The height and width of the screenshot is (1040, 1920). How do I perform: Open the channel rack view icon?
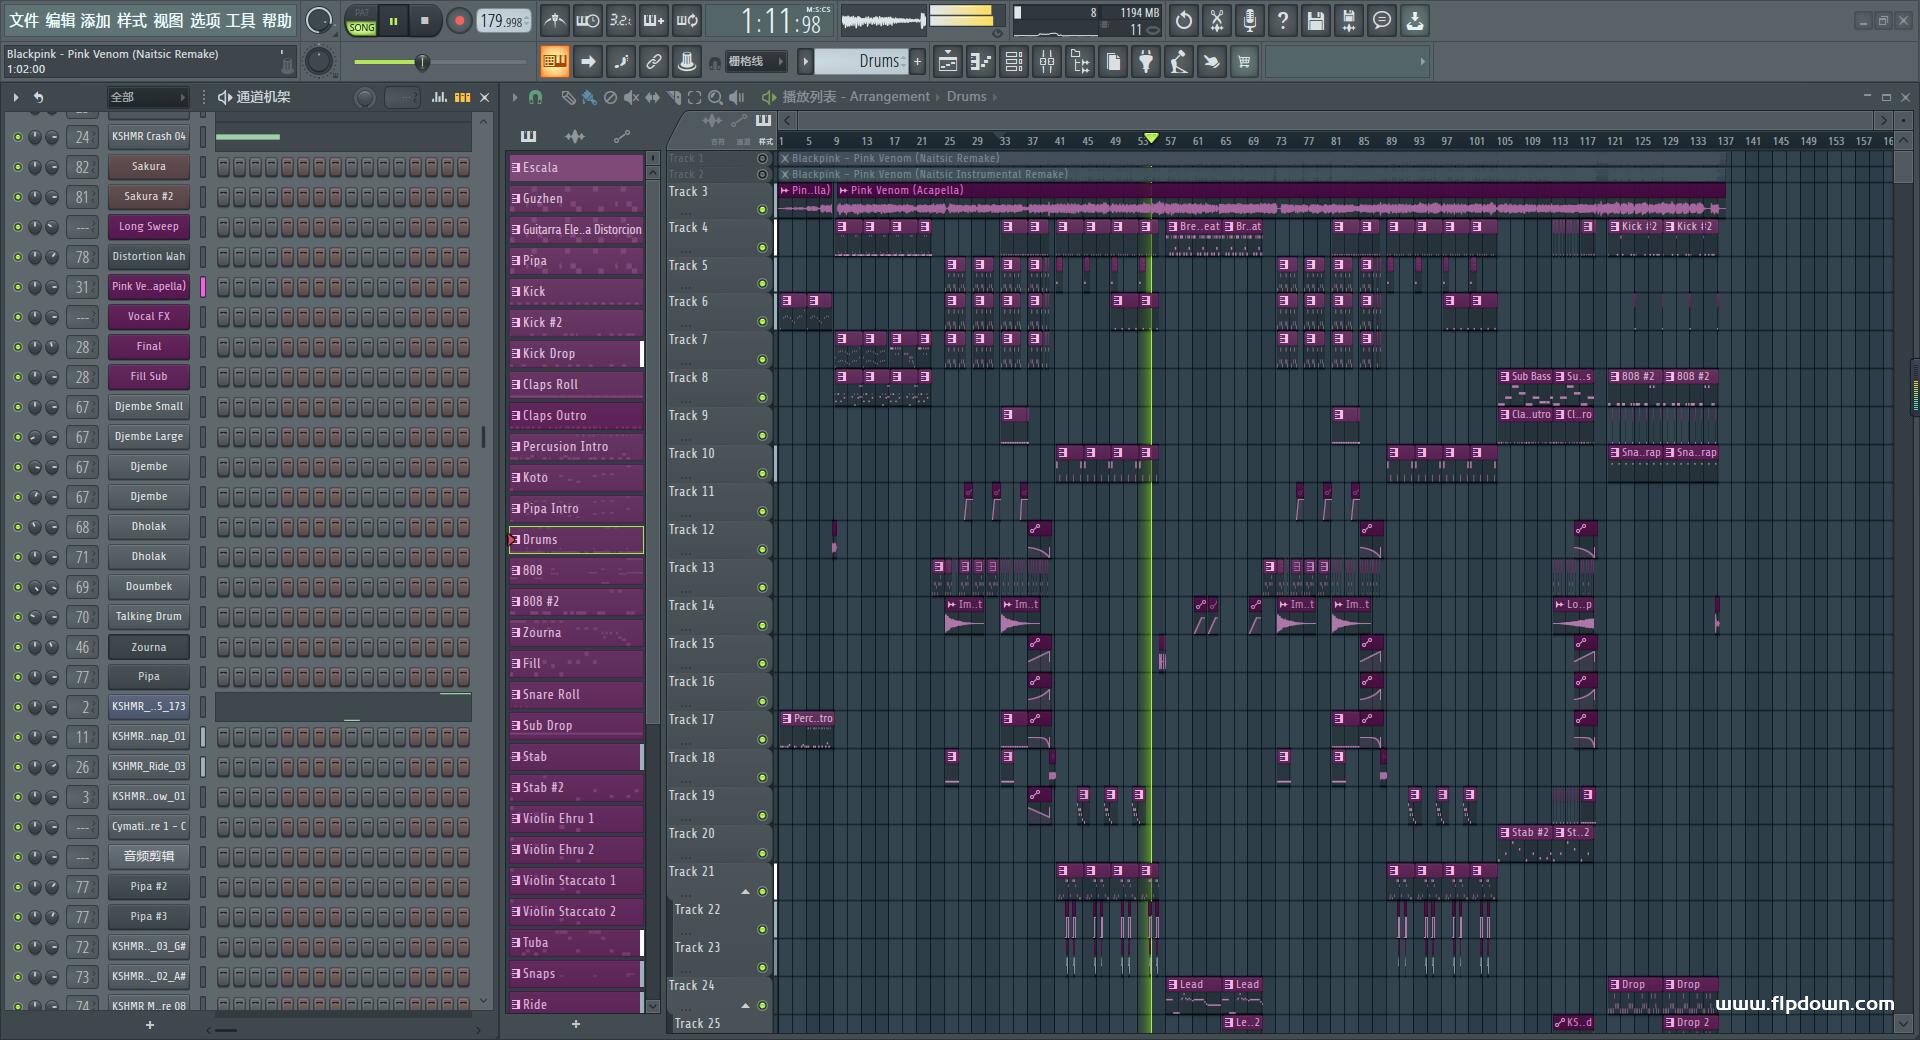[1014, 62]
